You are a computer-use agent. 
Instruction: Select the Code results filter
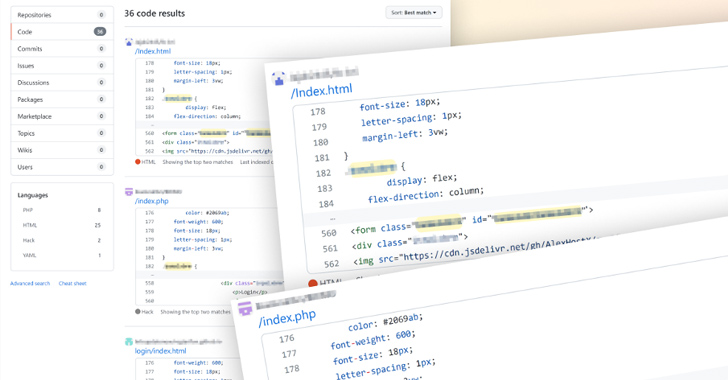[62, 32]
